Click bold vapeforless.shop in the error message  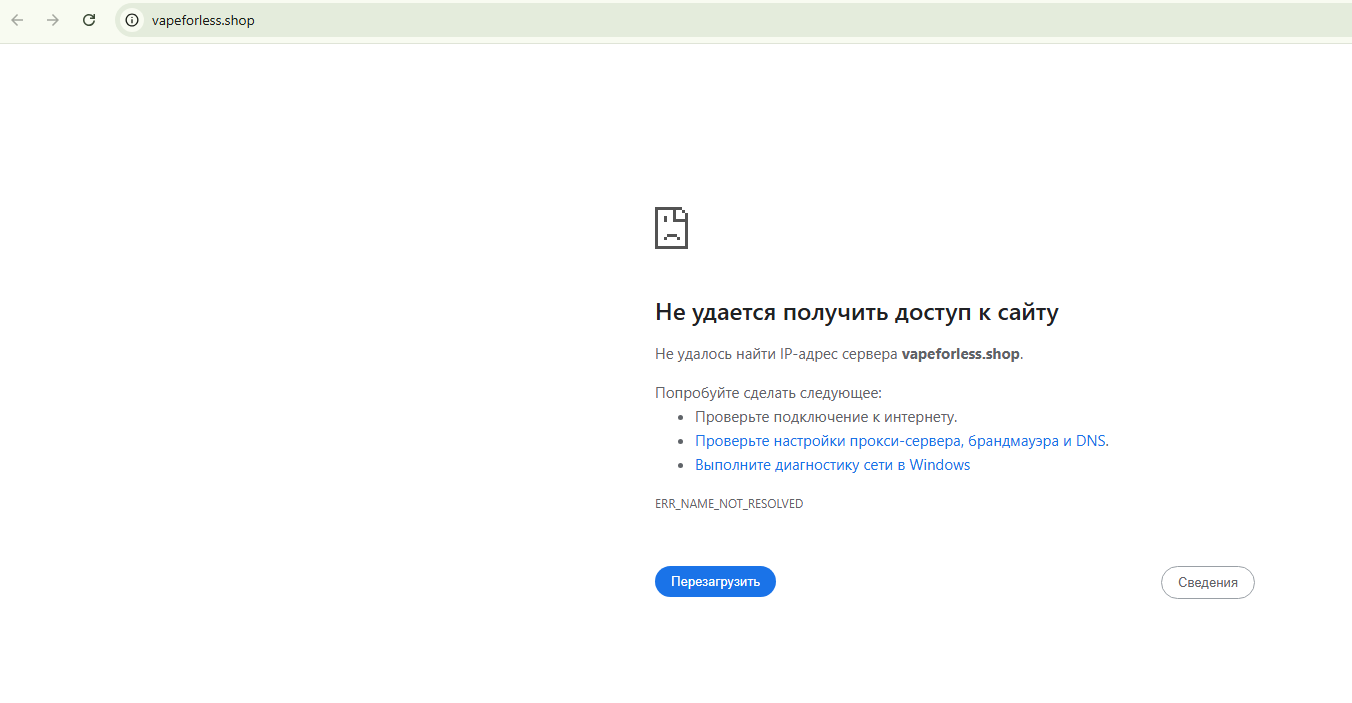960,354
